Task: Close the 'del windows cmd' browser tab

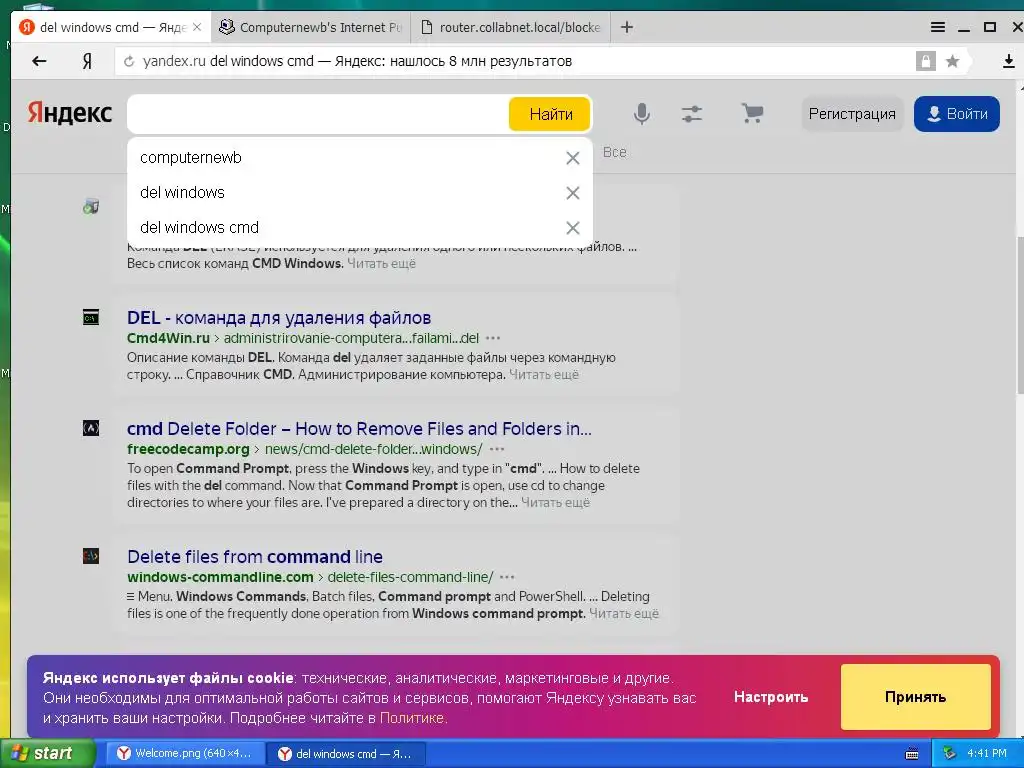Action: [x=197, y=27]
